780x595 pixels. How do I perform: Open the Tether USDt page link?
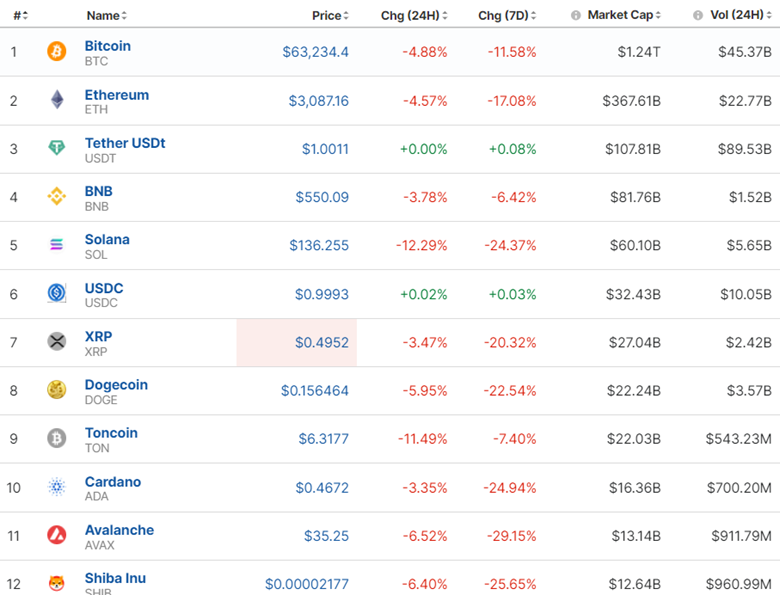click(x=125, y=143)
